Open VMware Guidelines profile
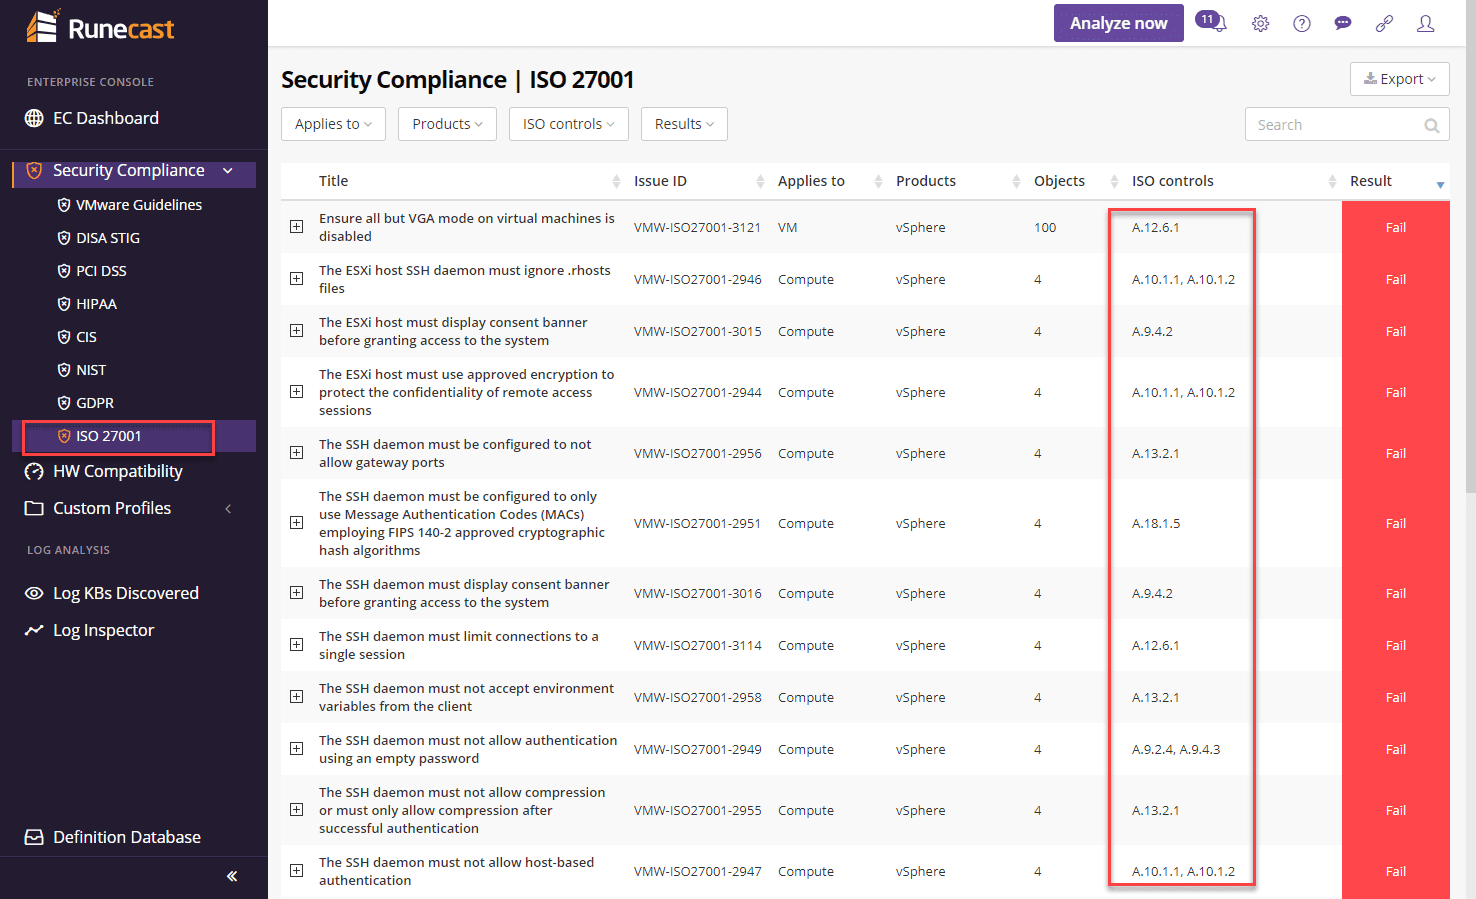Viewport: 1476px width, 899px height. point(139,205)
